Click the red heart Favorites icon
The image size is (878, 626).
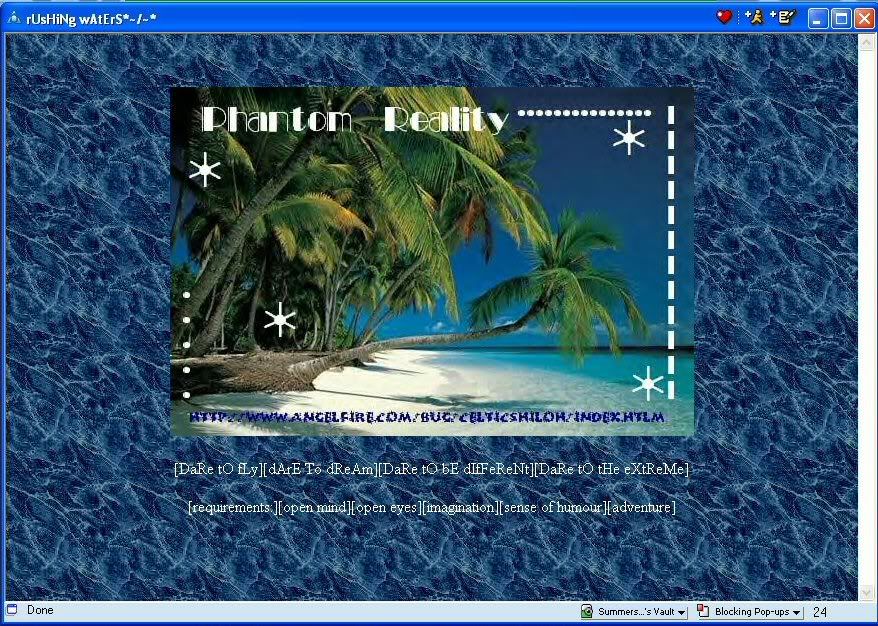[x=724, y=17]
